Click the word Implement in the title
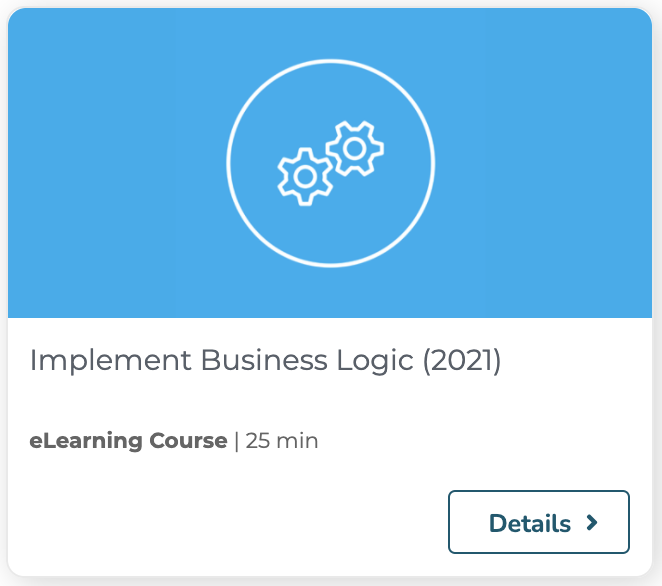 110,361
